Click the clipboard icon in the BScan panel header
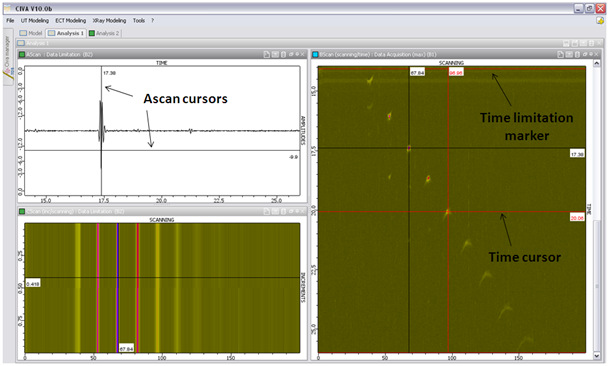 pyautogui.click(x=577, y=54)
